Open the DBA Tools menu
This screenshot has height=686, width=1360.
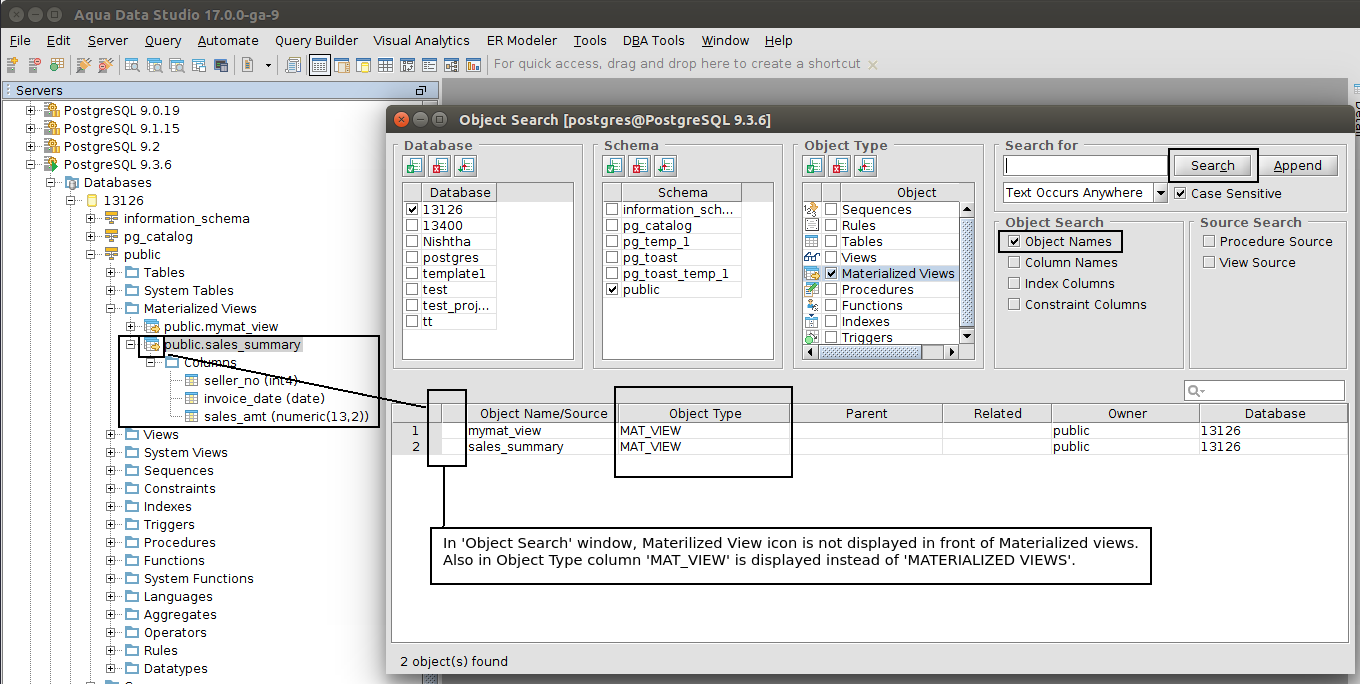[x=654, y=41]
